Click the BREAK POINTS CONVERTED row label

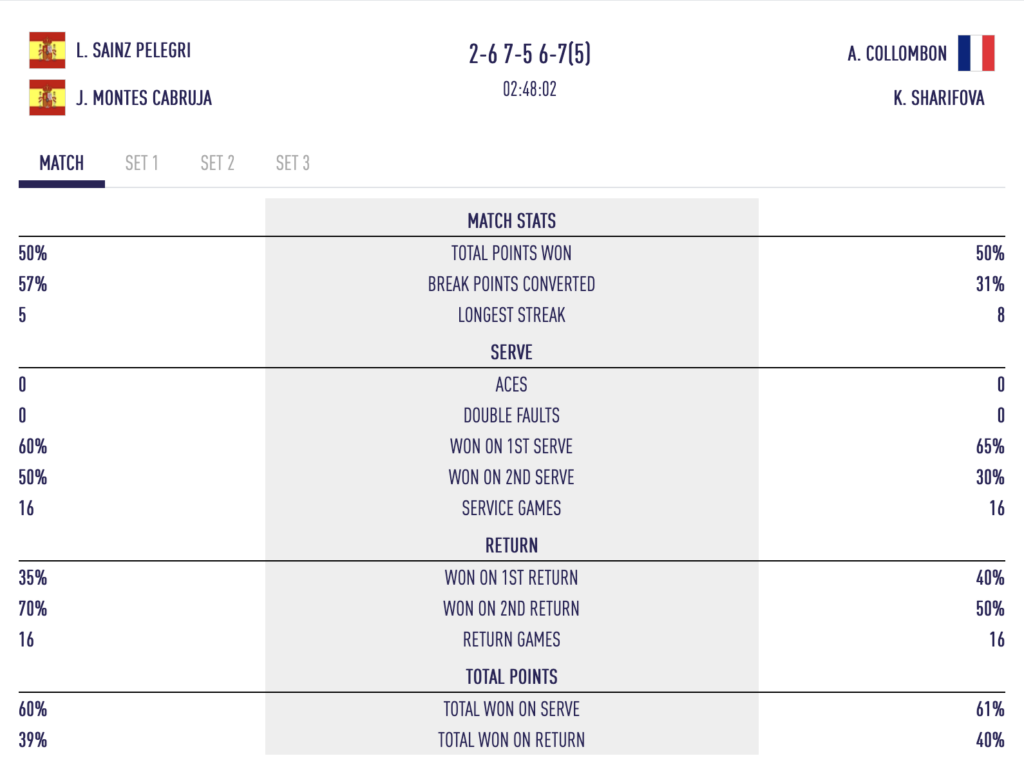(x=511, y=284)
